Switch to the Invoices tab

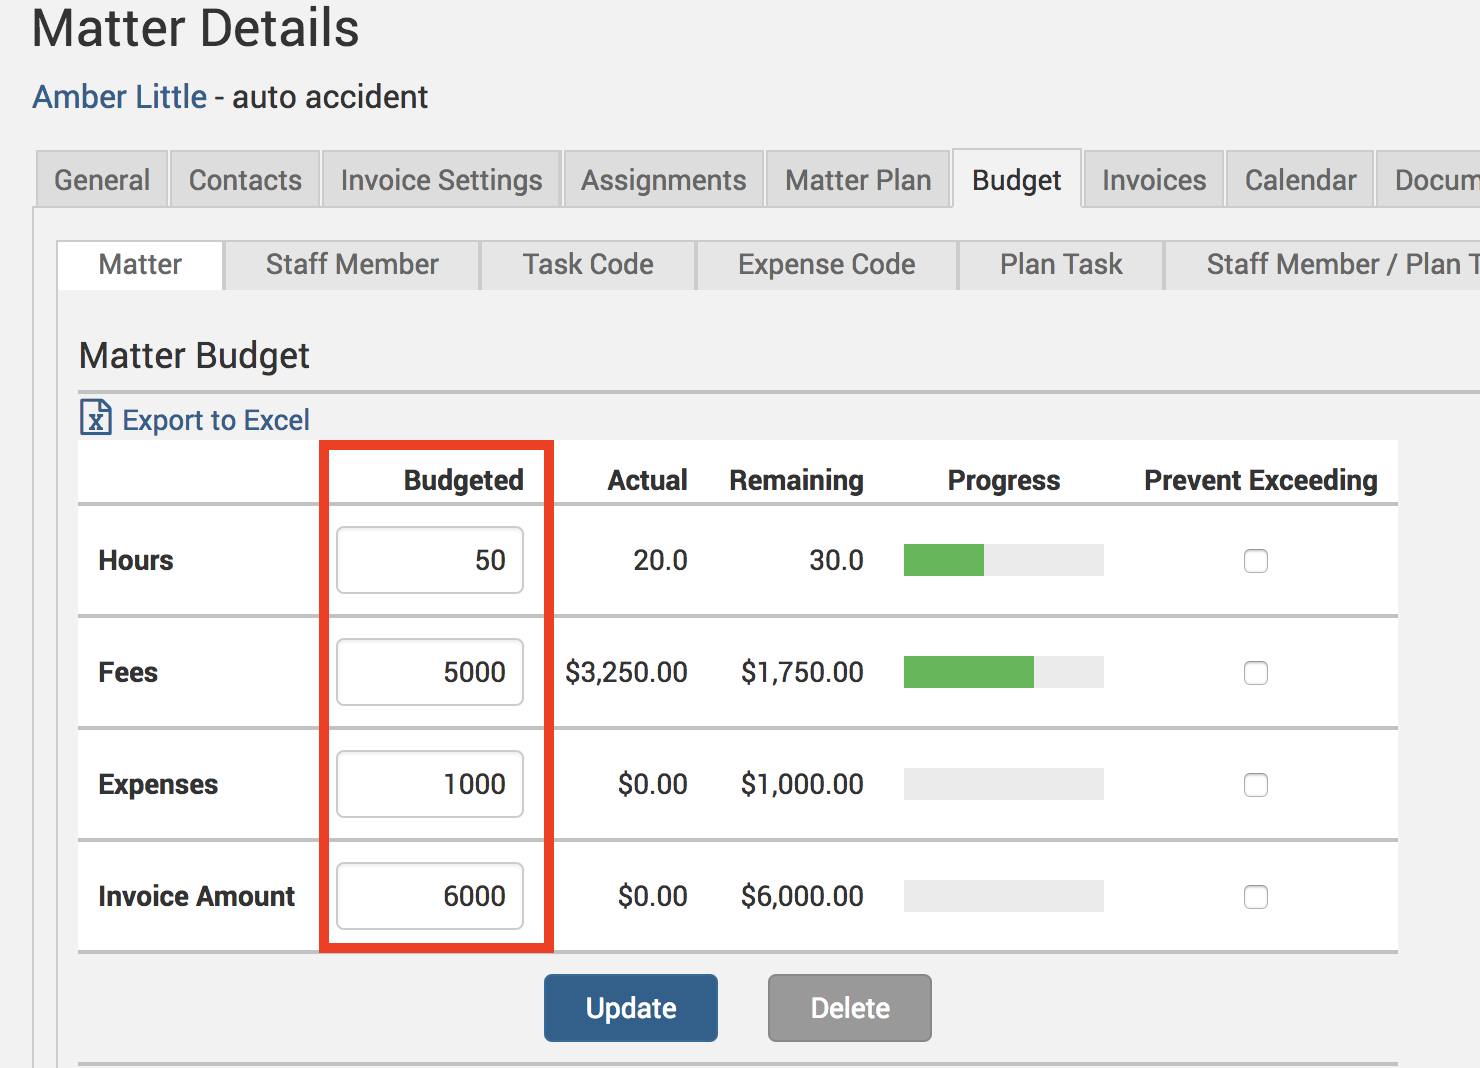(1154, 180)
